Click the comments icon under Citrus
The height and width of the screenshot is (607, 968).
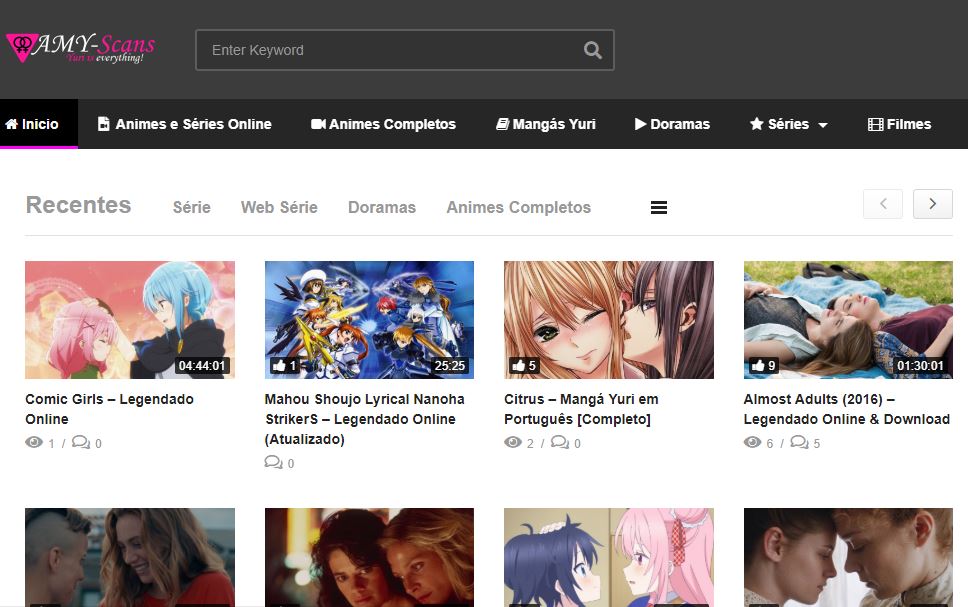click(560, 442)
